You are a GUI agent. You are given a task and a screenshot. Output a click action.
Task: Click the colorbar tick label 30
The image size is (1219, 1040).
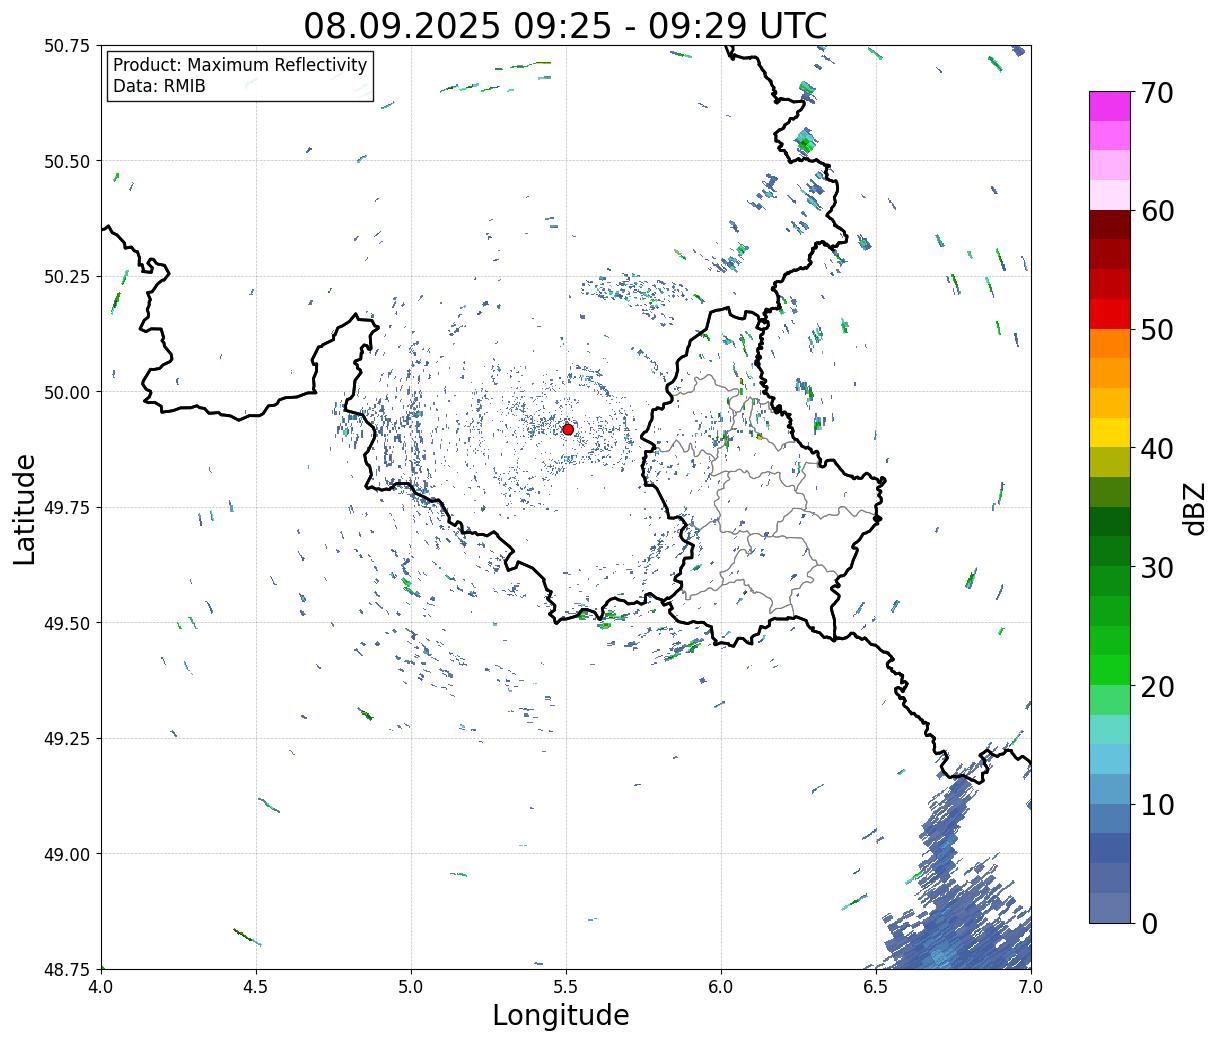click(x=1158, y=568)
